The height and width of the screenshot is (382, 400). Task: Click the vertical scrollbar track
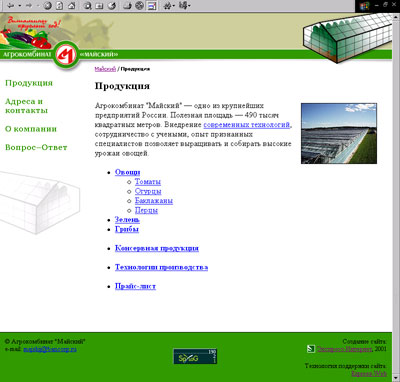pos(396,197)
